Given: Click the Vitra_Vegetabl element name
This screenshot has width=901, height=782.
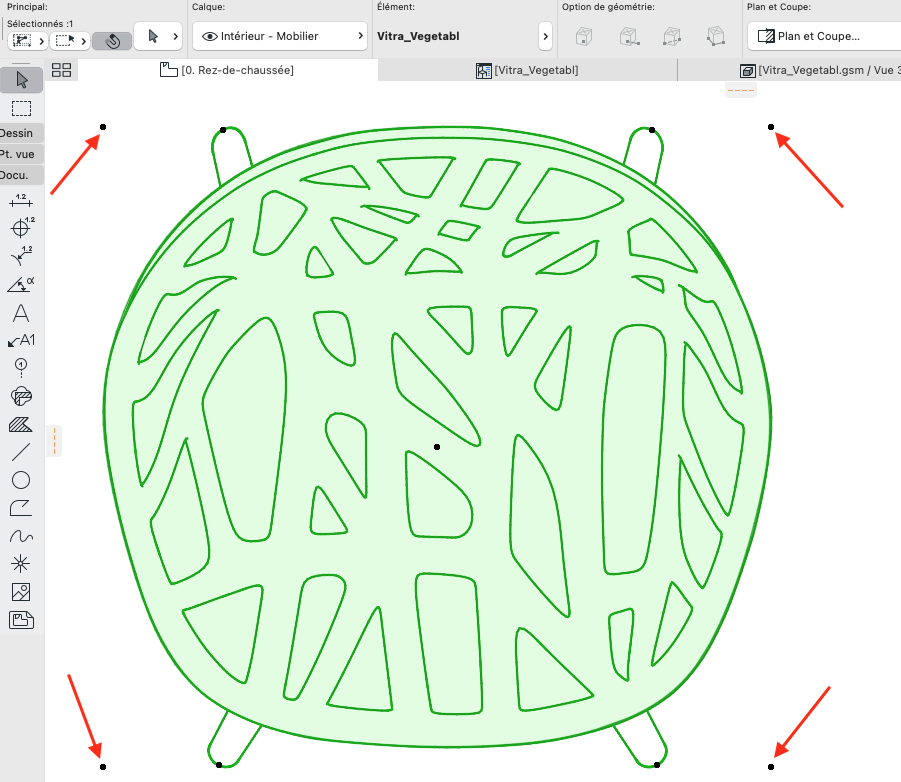Looking at the screenshot, I should [x=418, y=36].
